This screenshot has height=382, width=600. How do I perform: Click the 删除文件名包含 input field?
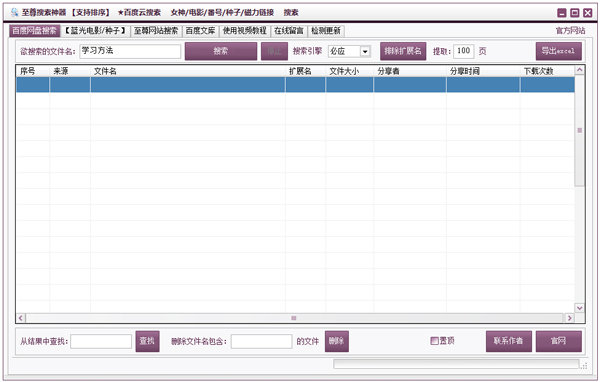[261, 341]
